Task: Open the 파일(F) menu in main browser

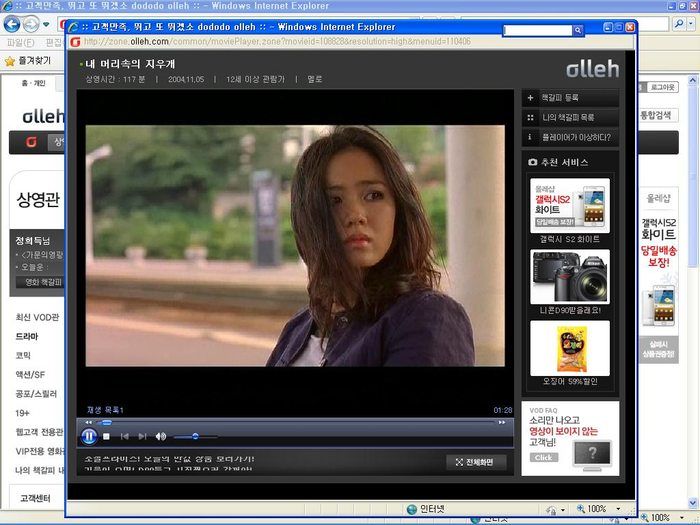Action: (x=21, y=43)
